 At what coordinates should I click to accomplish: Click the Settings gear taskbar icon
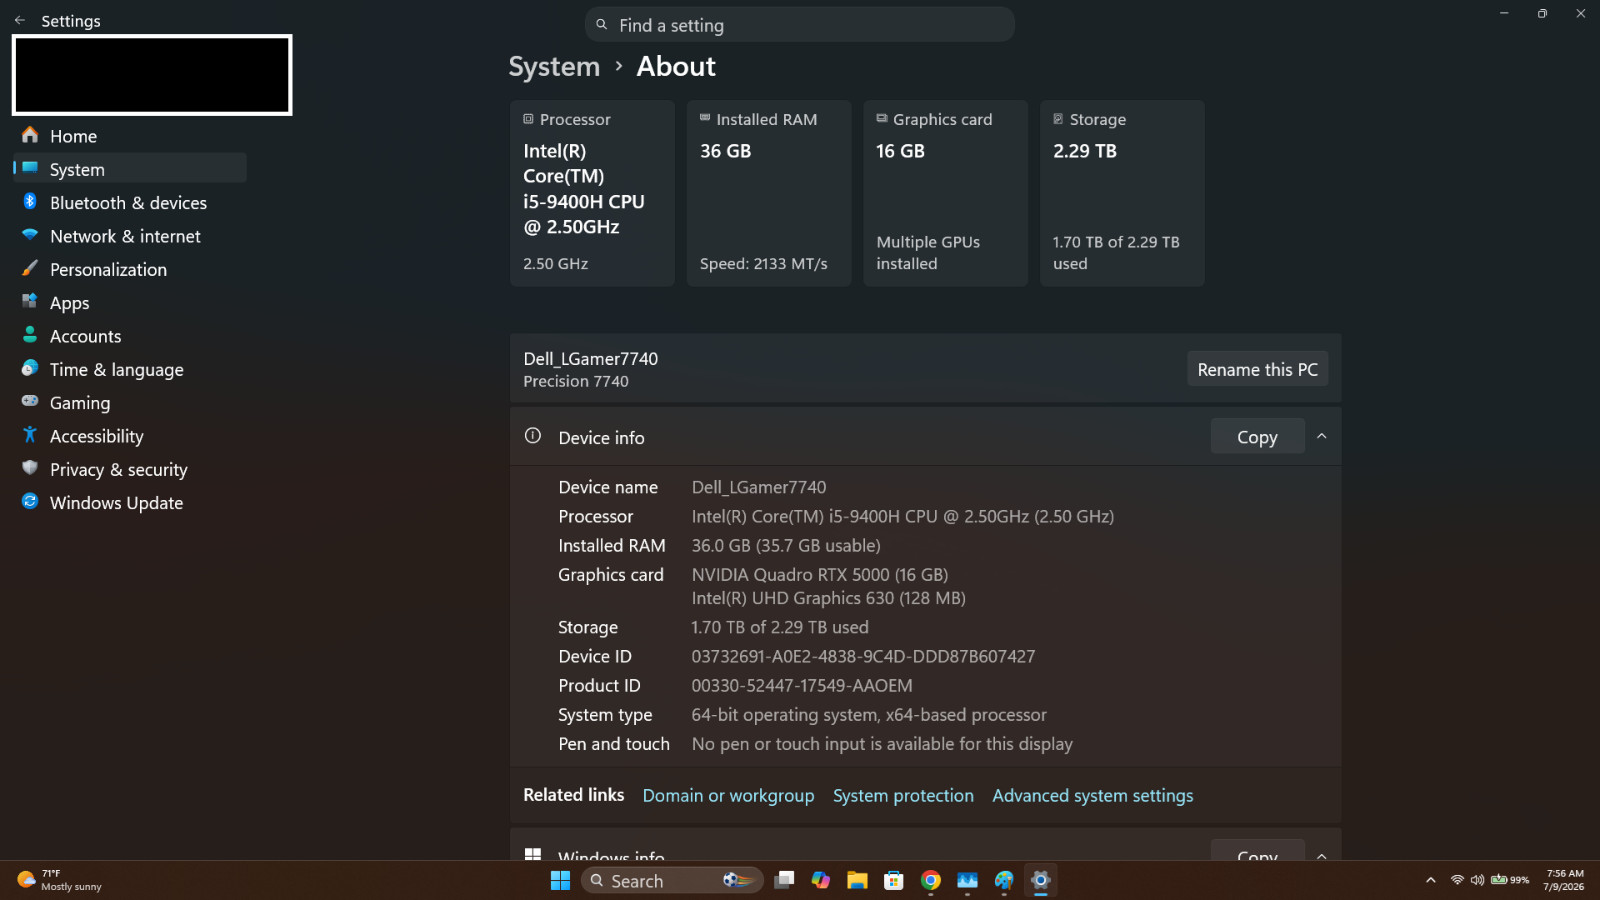[1040, 880]
